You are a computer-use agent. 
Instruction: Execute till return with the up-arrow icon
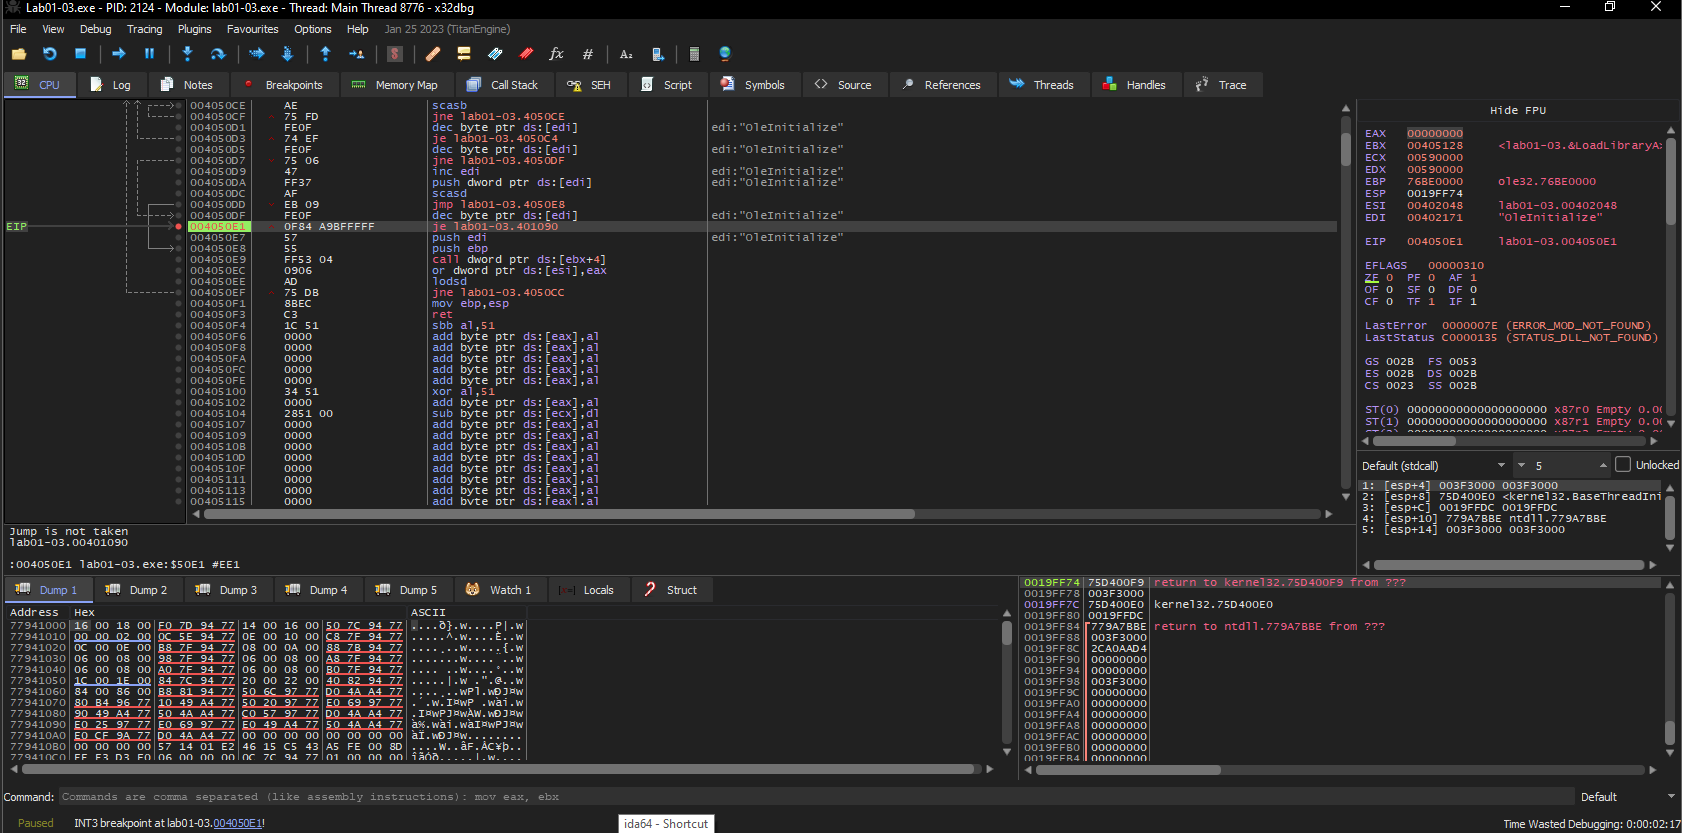(325, 54)
